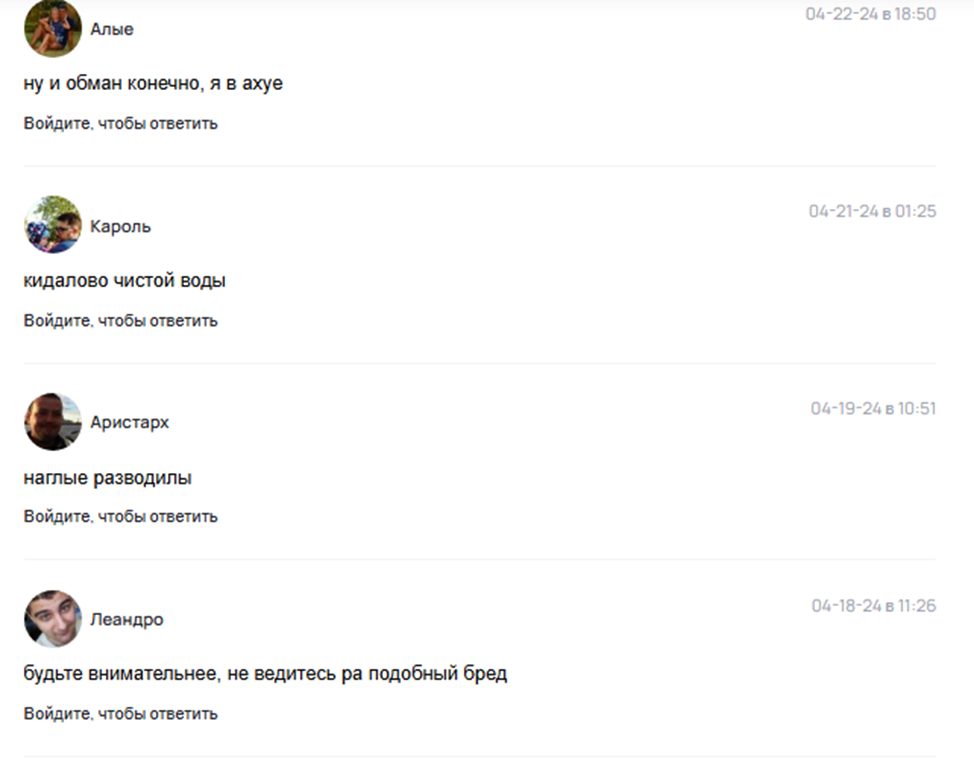
Task: Click the timestamp 04-19-24 в 10:51
Action: coord(873,408)
